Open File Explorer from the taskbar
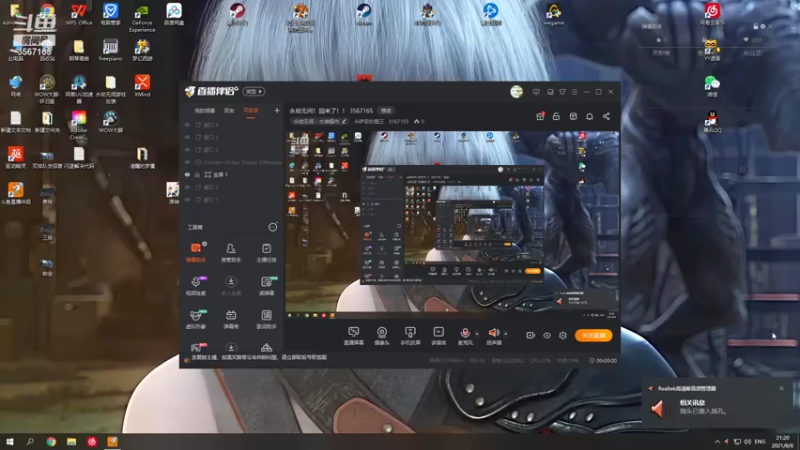Image resolution: width=800 pixels, height=450 pixels. pyautogui.click(x=71, y=441)
